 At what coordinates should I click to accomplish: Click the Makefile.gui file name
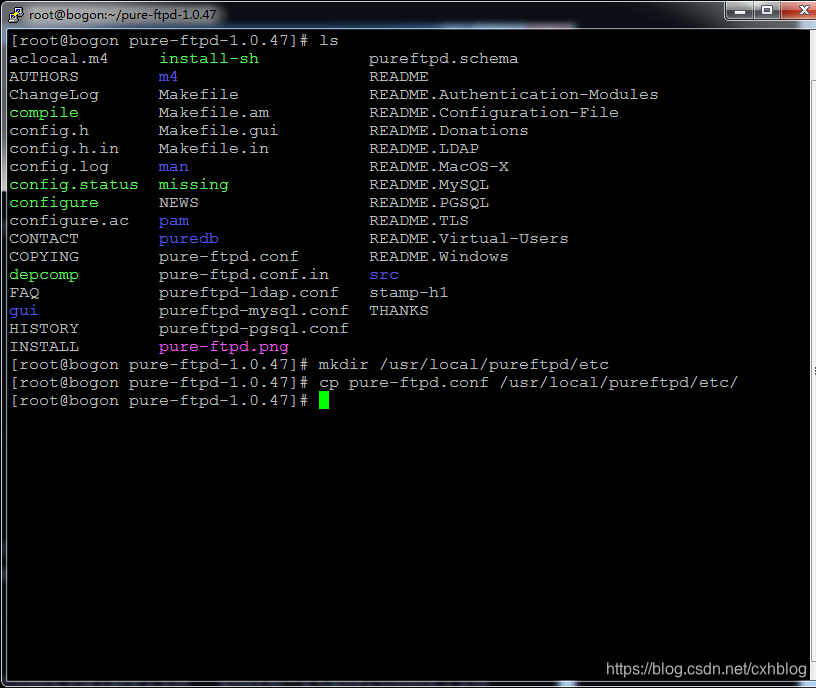point(218,131)
